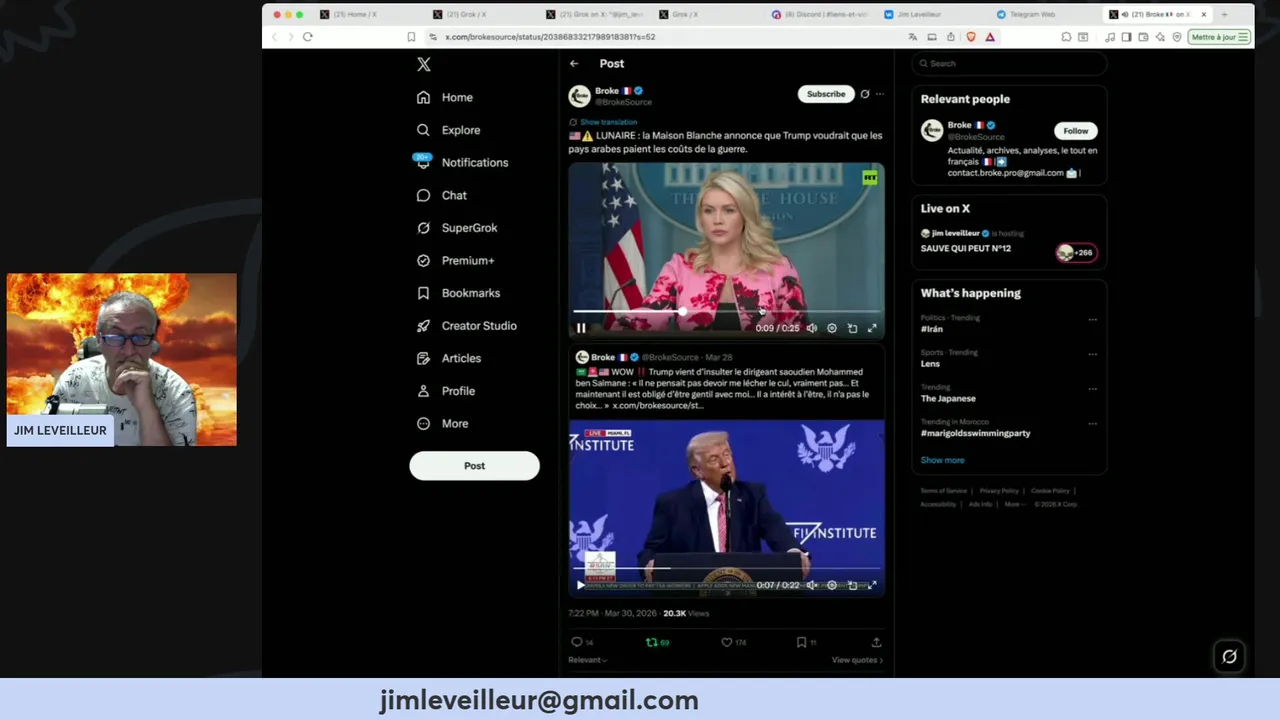Pause the White House briefing video
The image size is (1280, 720).
pos(581,328)
